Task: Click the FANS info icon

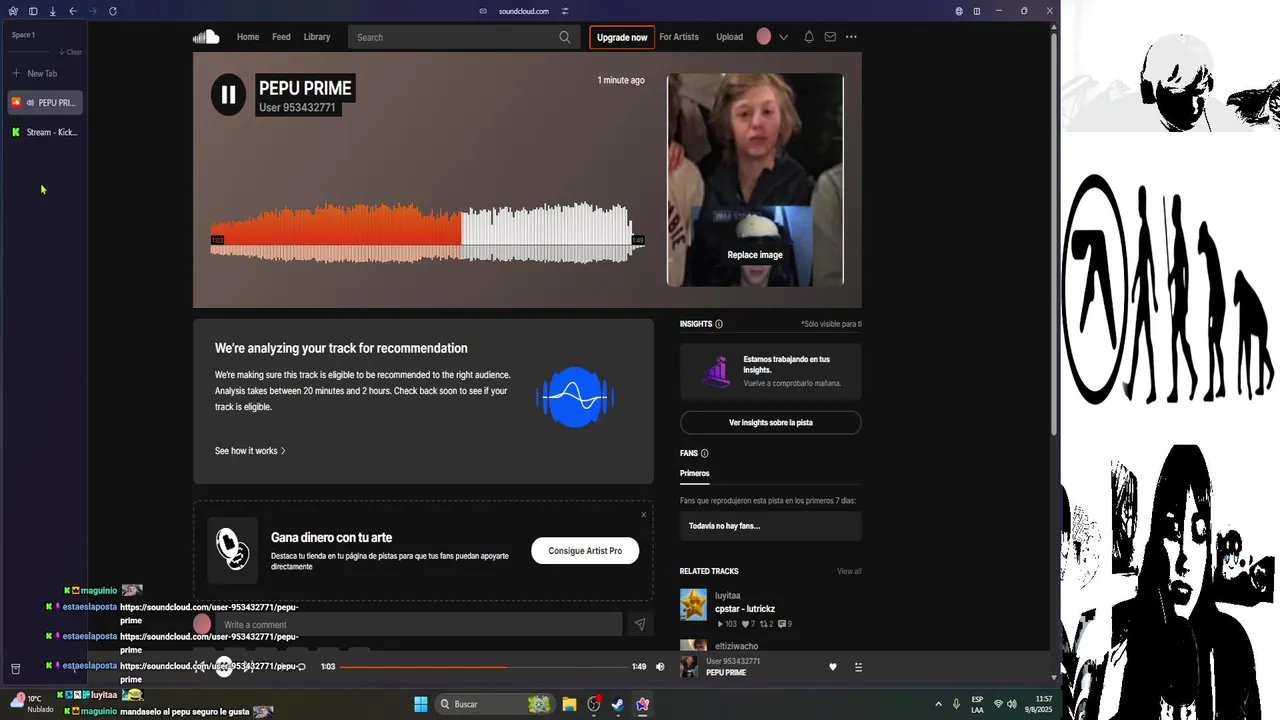Action: (705, 453)
